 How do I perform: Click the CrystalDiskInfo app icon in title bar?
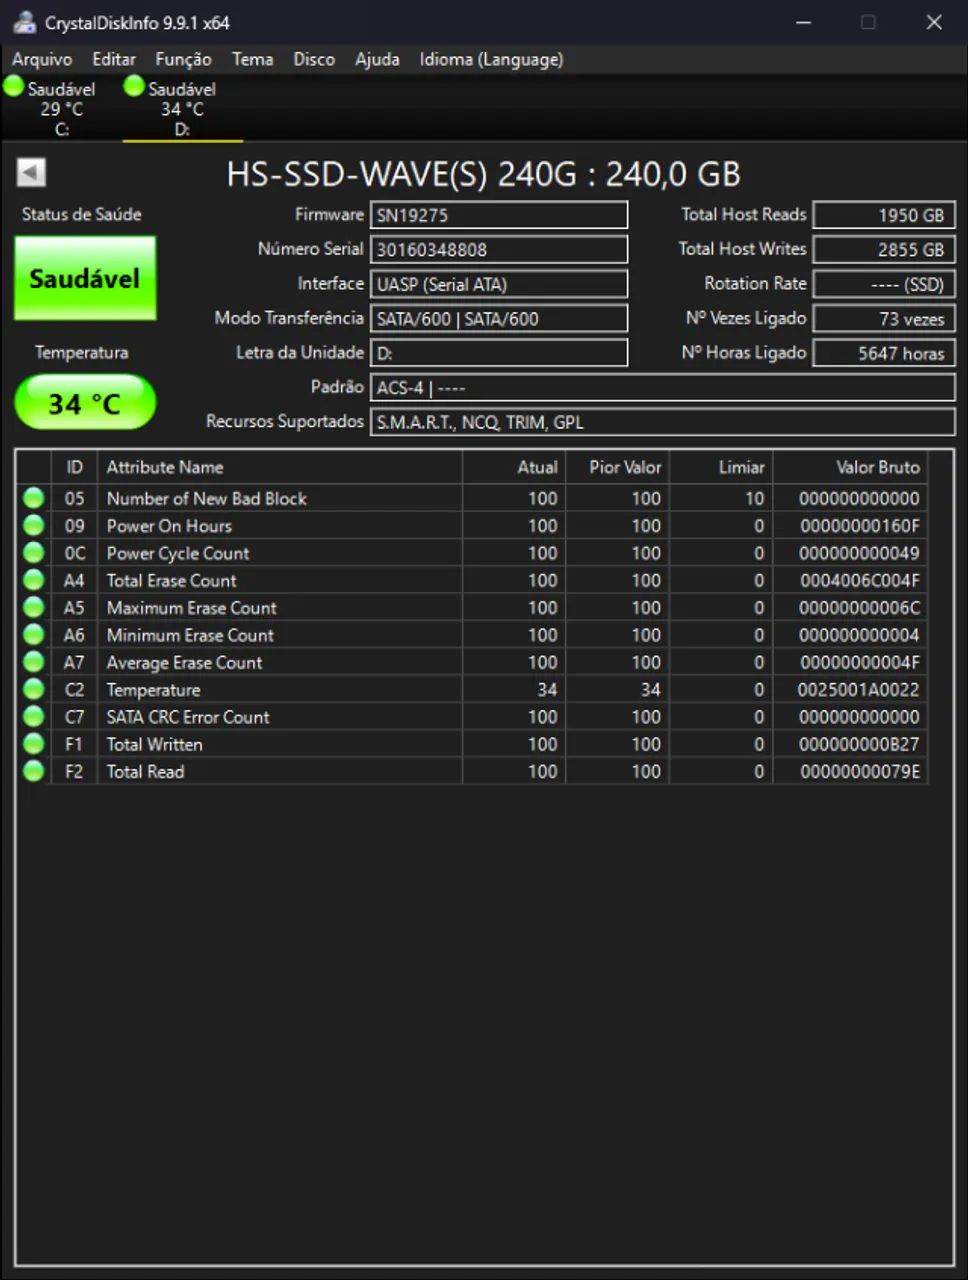point(24,22)
